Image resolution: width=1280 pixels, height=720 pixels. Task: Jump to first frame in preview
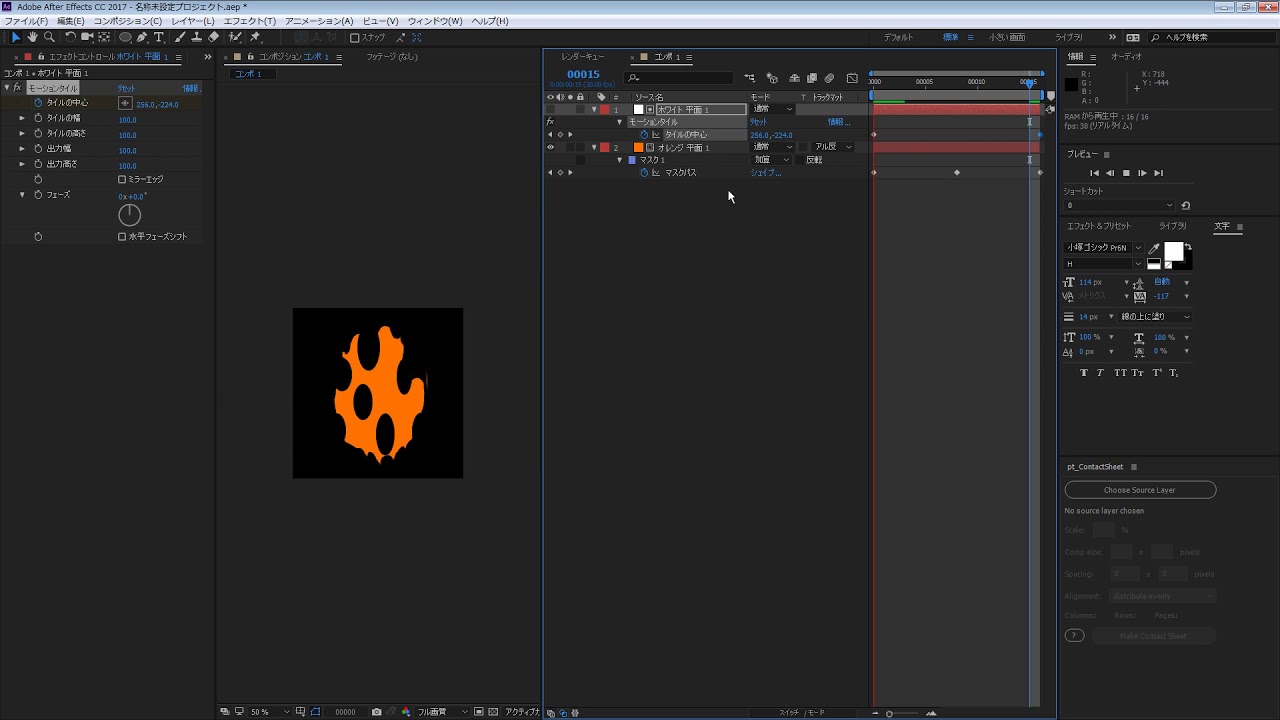pos(1094,173)
